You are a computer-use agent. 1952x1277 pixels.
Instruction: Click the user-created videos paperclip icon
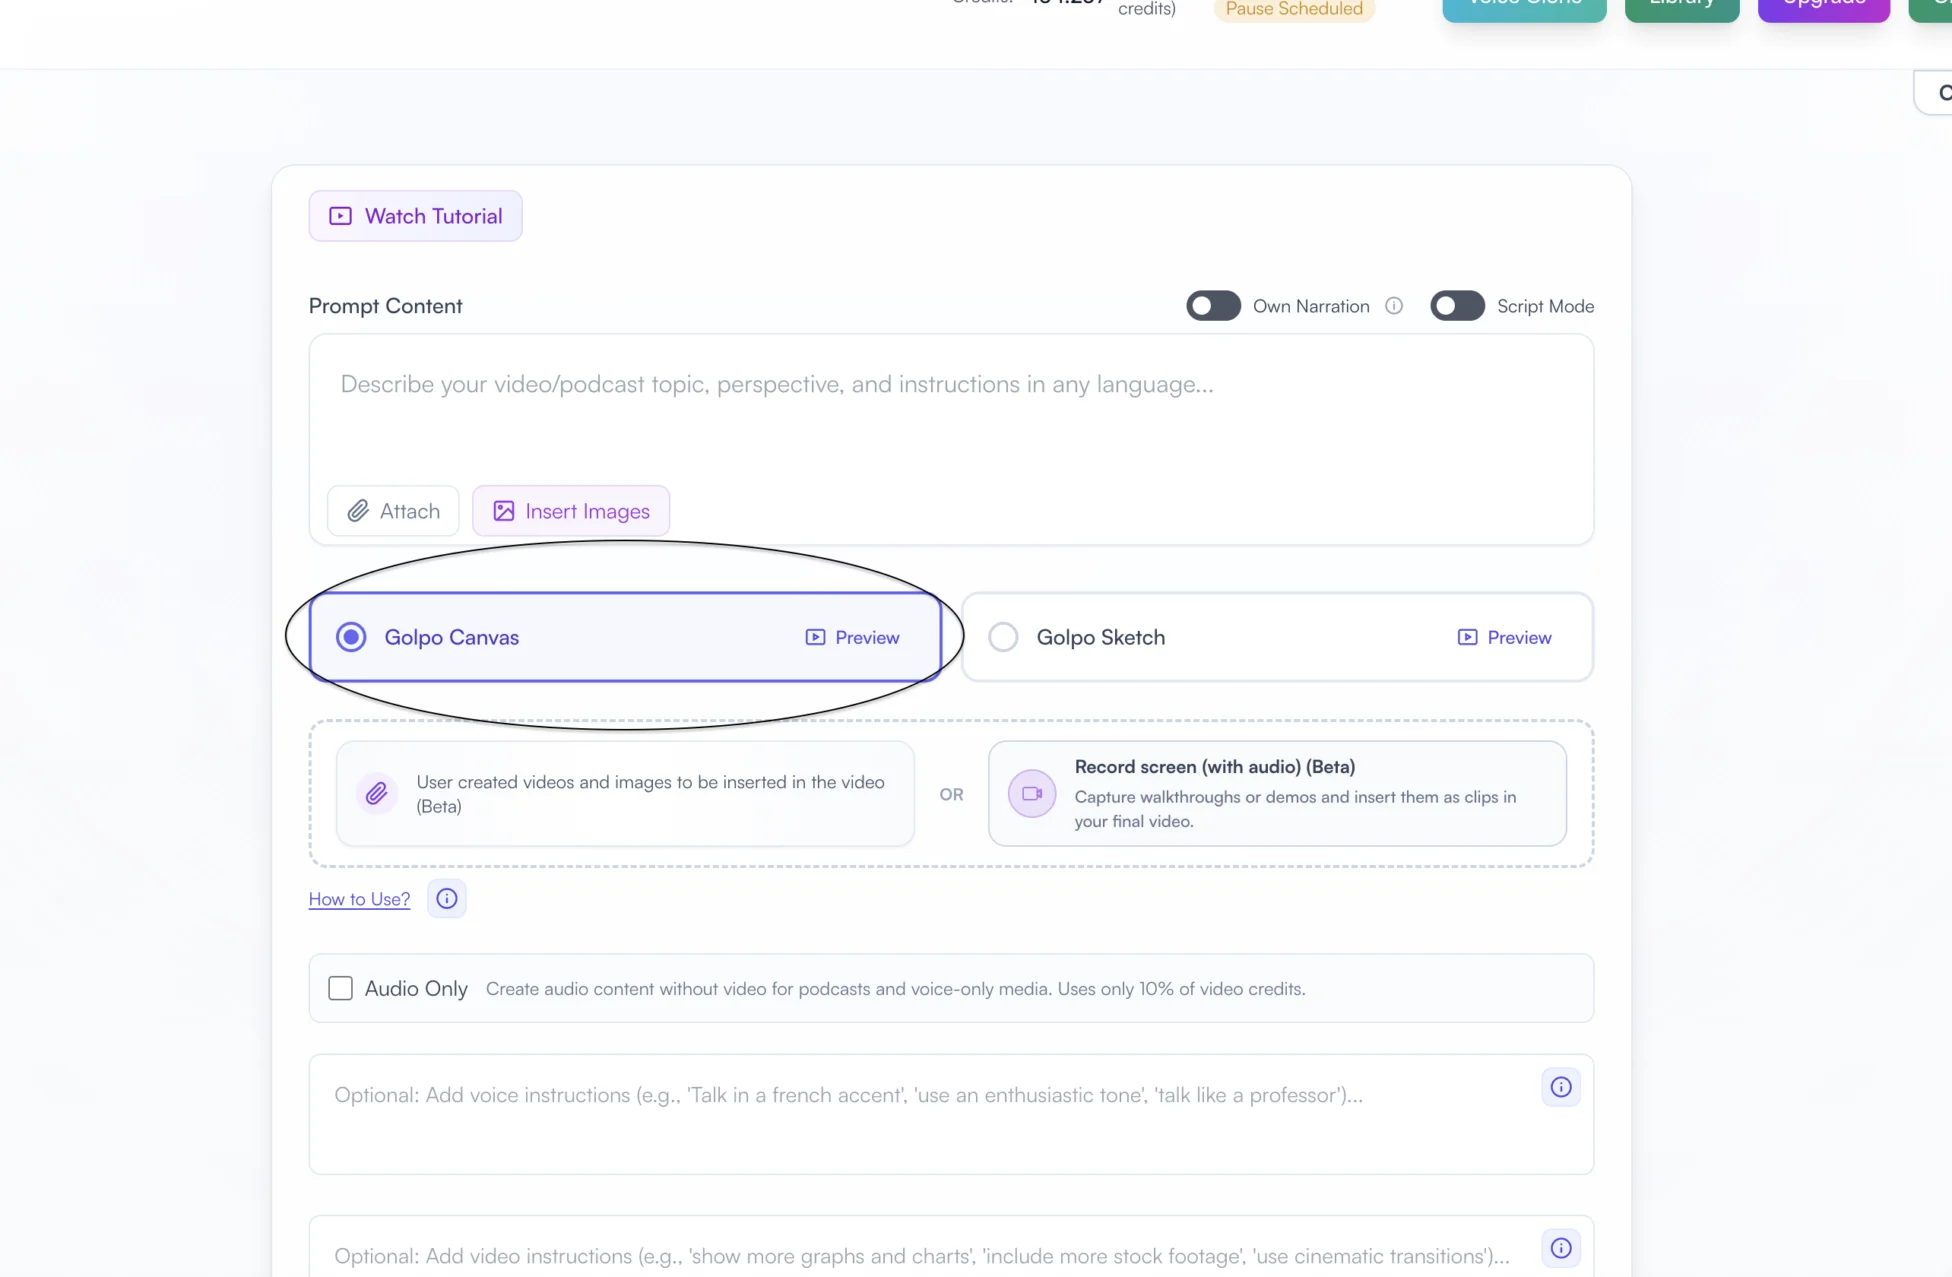tap(376, 794)
